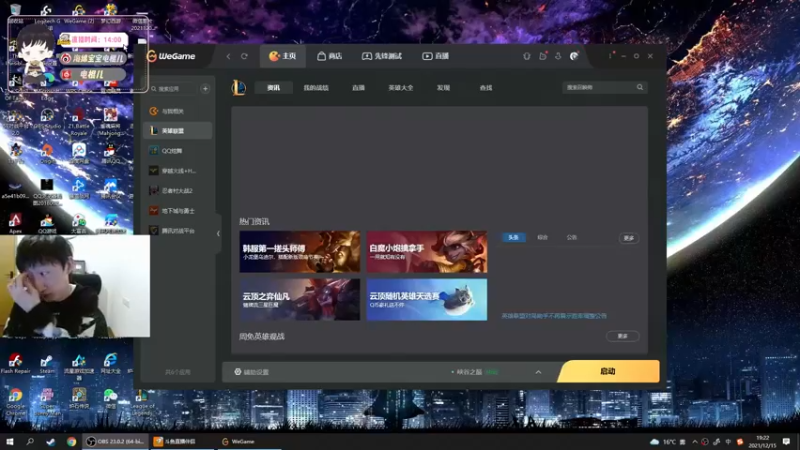Select the 头条 news filter
The width and height of the screenshot is (800, 450).
[513, 237]
